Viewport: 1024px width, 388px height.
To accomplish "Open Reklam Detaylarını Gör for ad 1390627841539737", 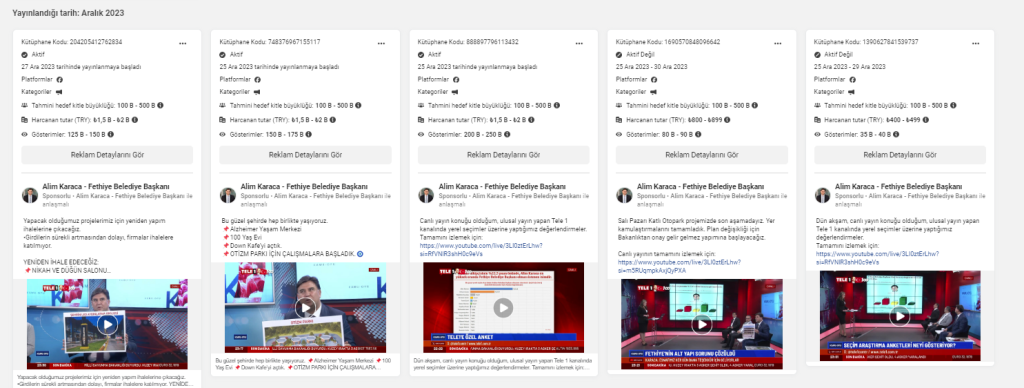I will point(900,155).
